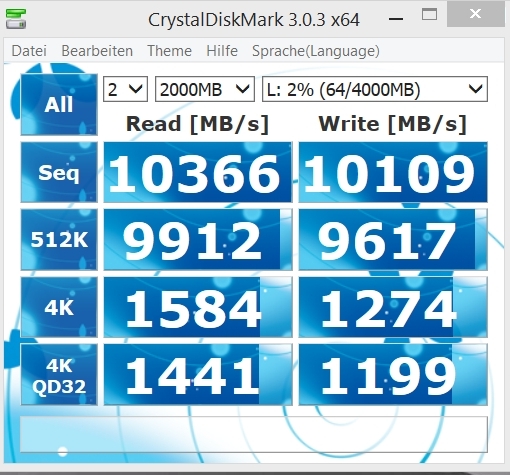Viewport: 510px width, 475px height.
Task: Select the Seq write result 10109
Action: point(393,172)
